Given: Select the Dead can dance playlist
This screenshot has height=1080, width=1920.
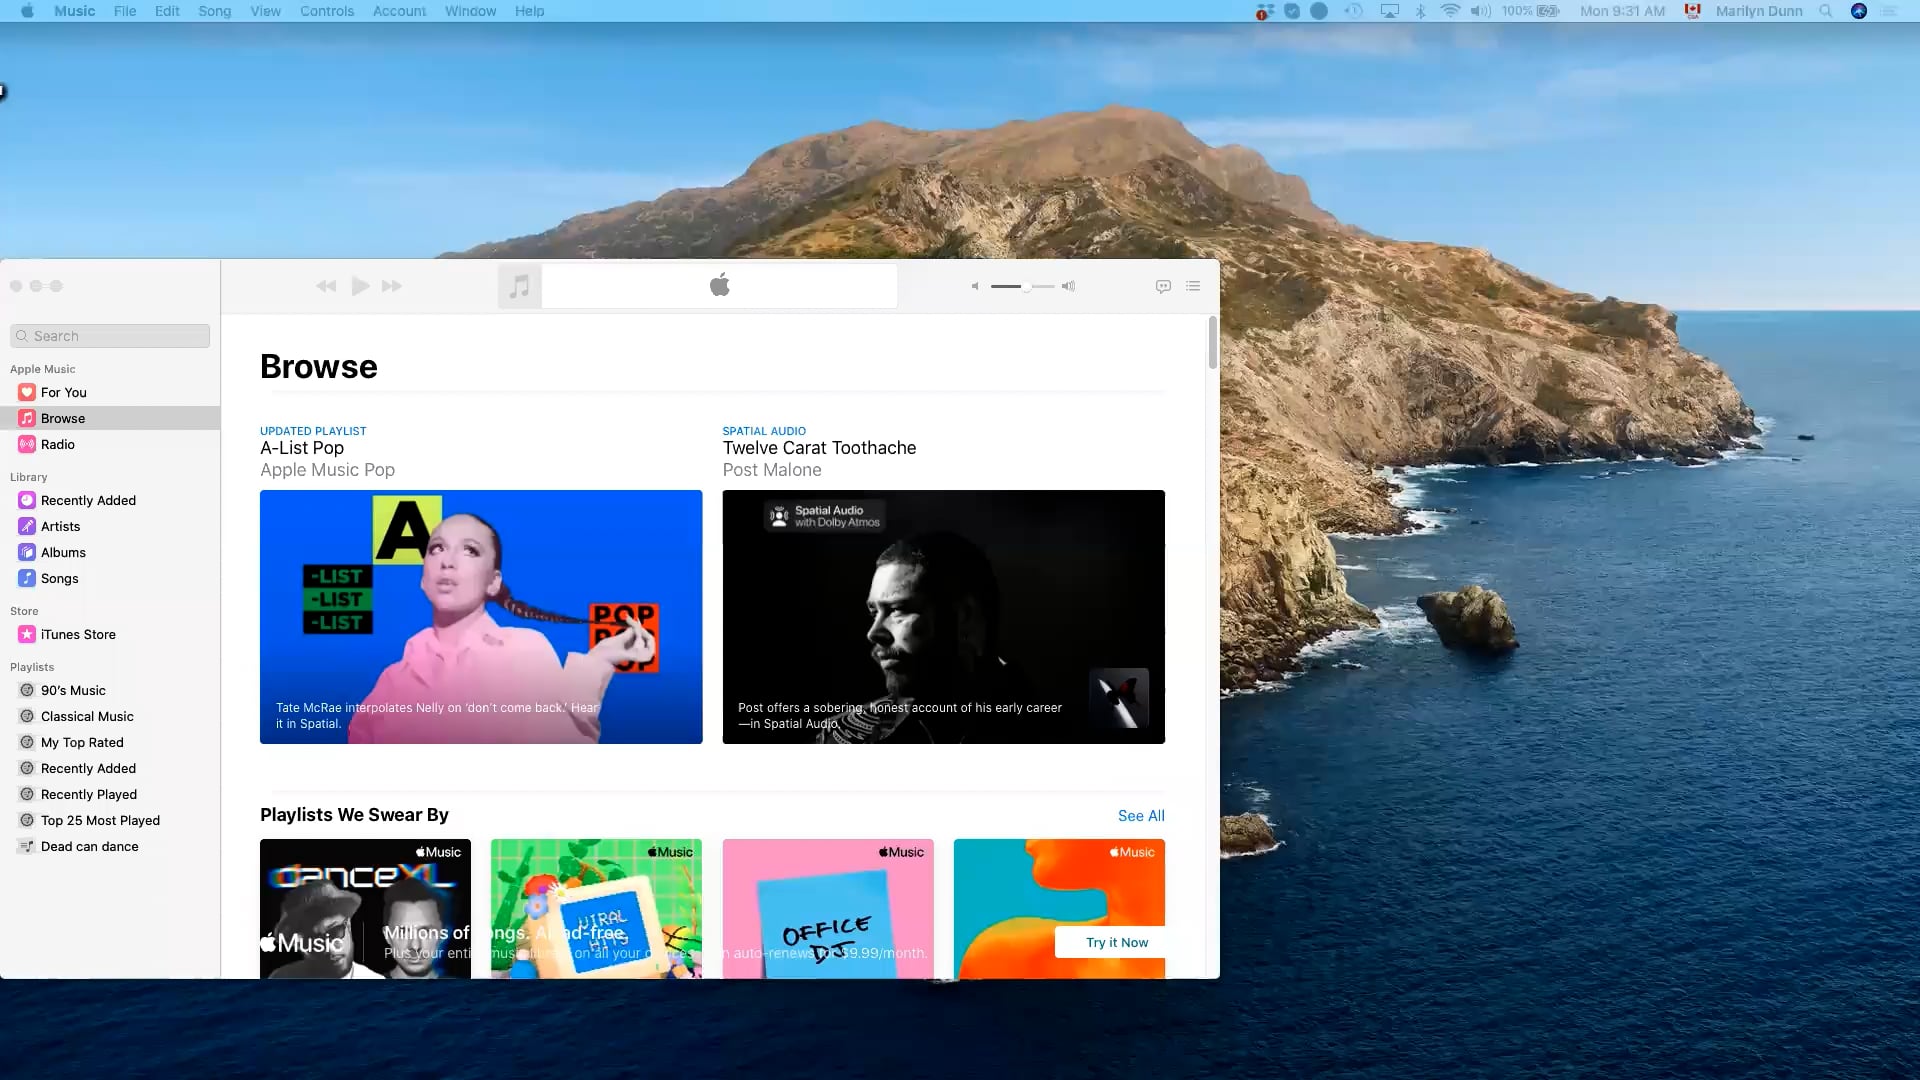Looking at the screenshot, I should tap(89, 846).
